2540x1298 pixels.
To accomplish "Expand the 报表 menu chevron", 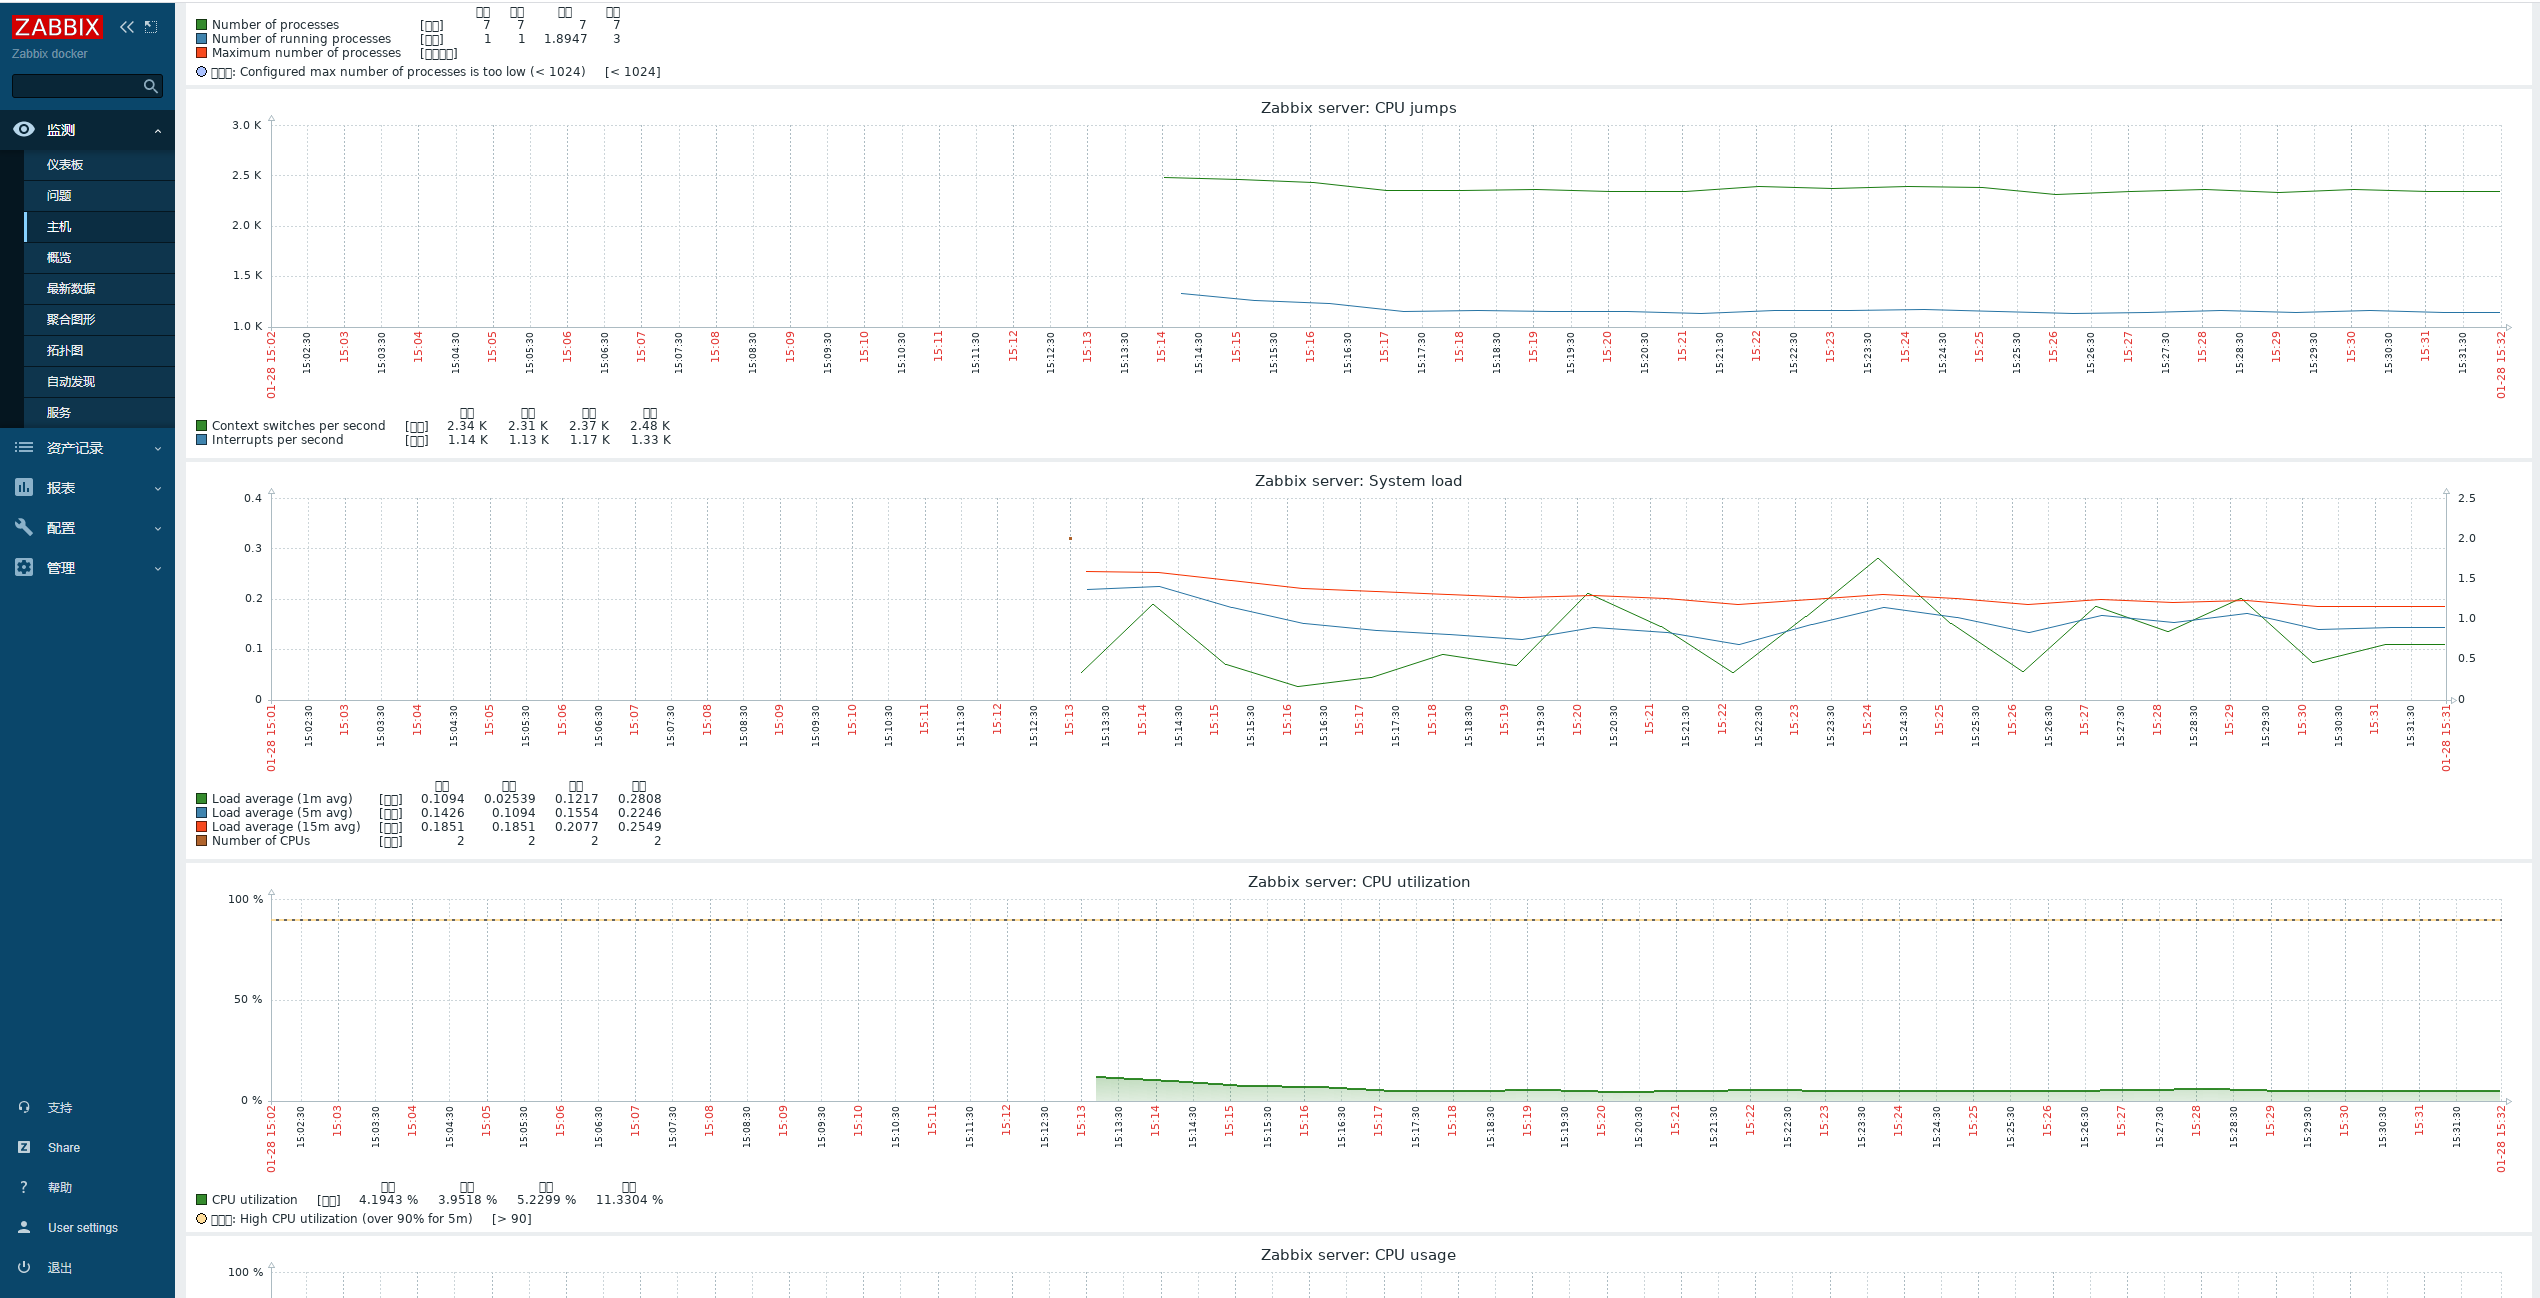I will coord(158,489).
